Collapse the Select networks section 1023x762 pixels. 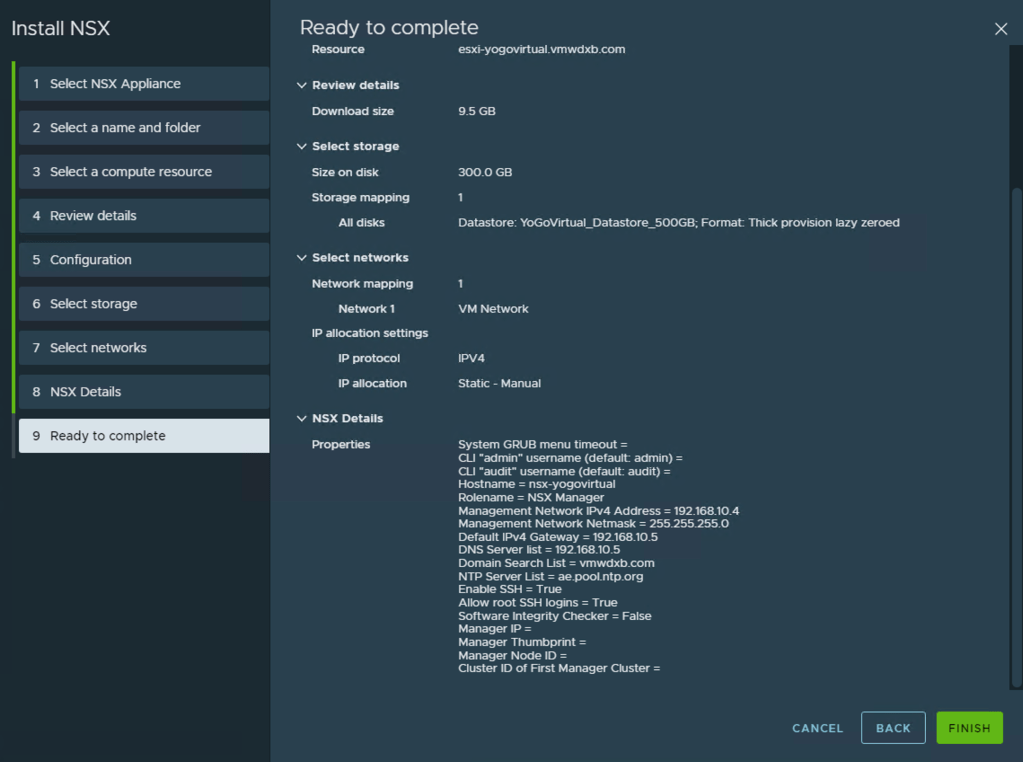[x=302, y=258]
